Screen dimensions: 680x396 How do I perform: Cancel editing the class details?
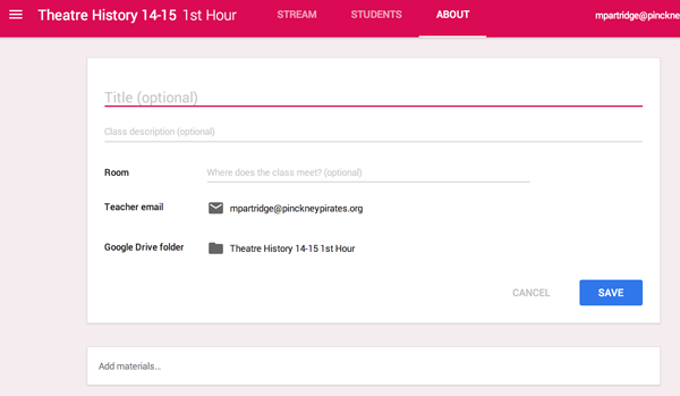[531, 293]
